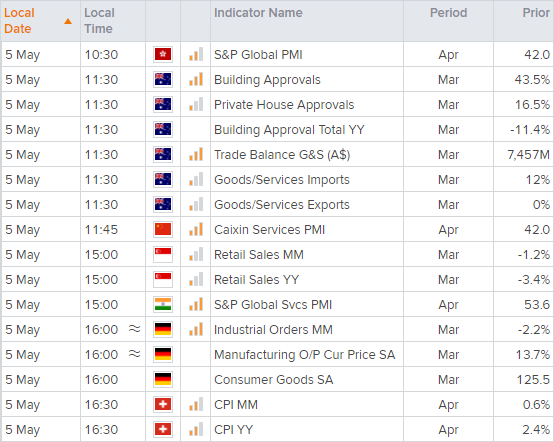The width and height of the screenshot is (554, 442).
Task: Click the 125.5 prior value for Consumer Goods SA
Action: click(x=533, y=379)
